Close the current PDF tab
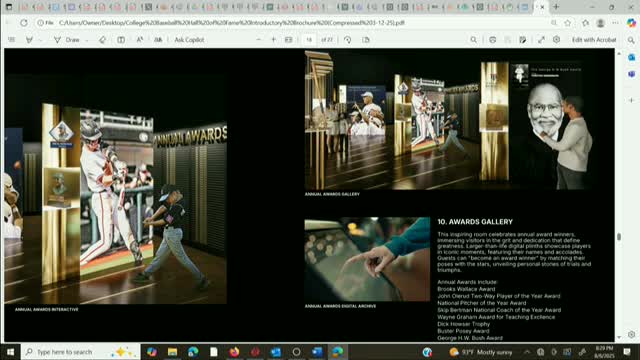 point(542,7)
